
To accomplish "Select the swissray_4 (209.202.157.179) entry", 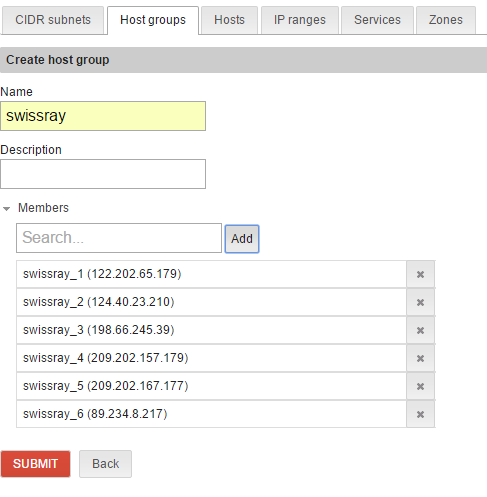I will coord(211,358).
